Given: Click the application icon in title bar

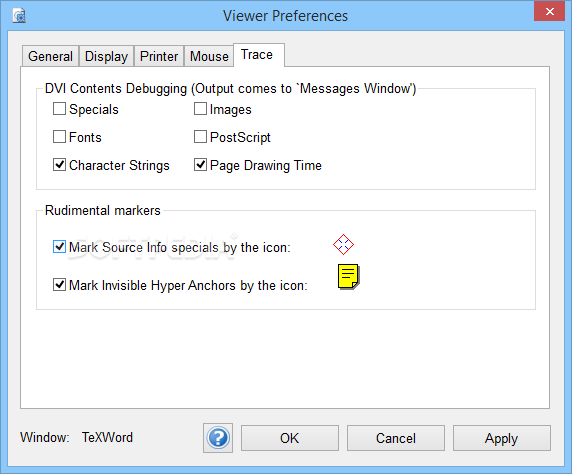Looking at the screenshot, I should [x=19, y=16].
